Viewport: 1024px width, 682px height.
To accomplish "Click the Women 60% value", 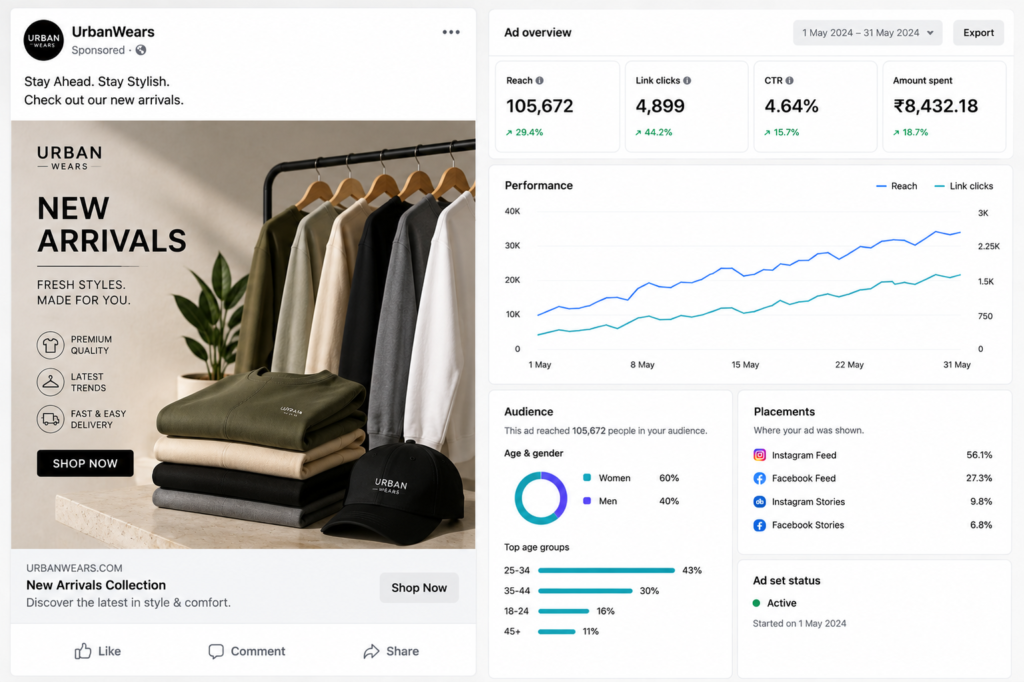I will pos(669,478).
